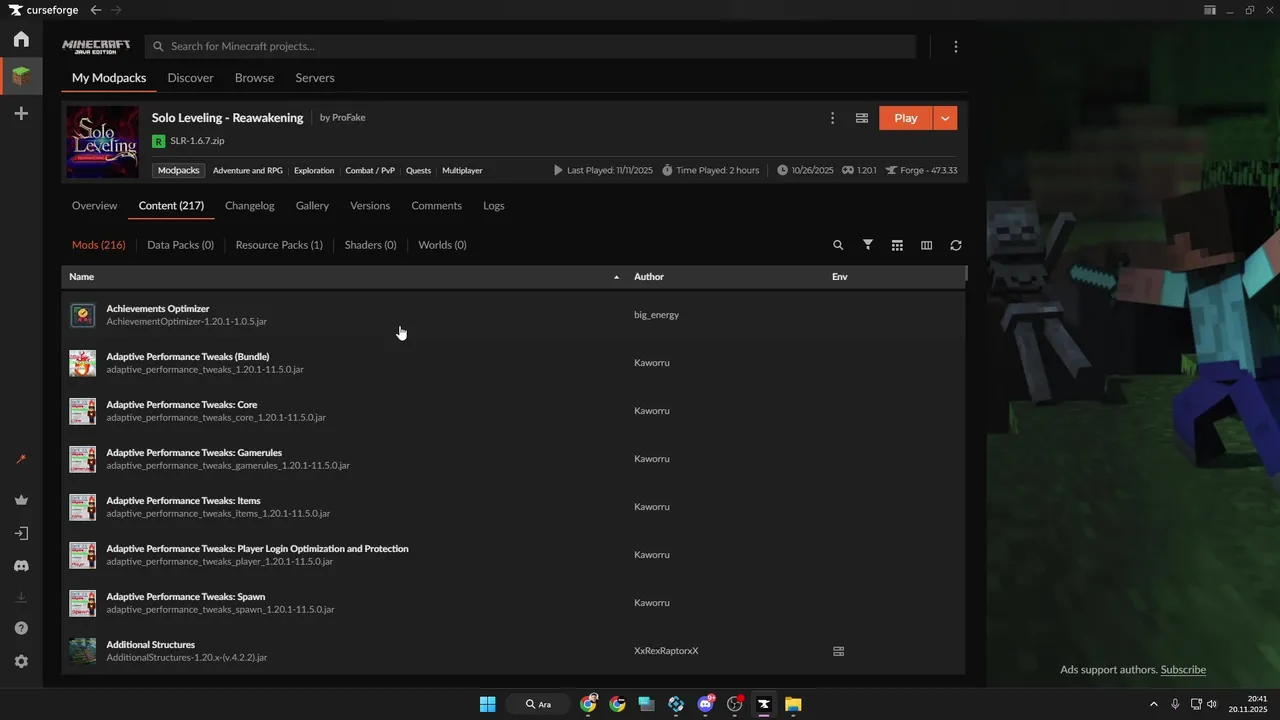
Task: Click the taskbar volume icon
Action: pyautogui.click(x=1212, y=704)
